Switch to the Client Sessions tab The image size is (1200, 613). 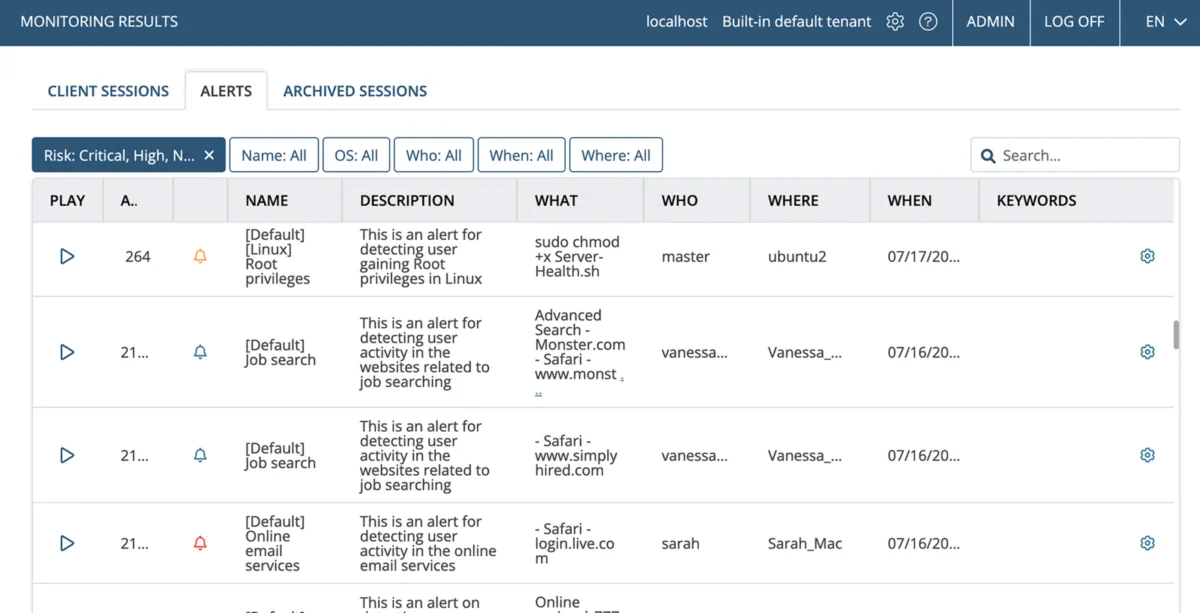(108, 91)
